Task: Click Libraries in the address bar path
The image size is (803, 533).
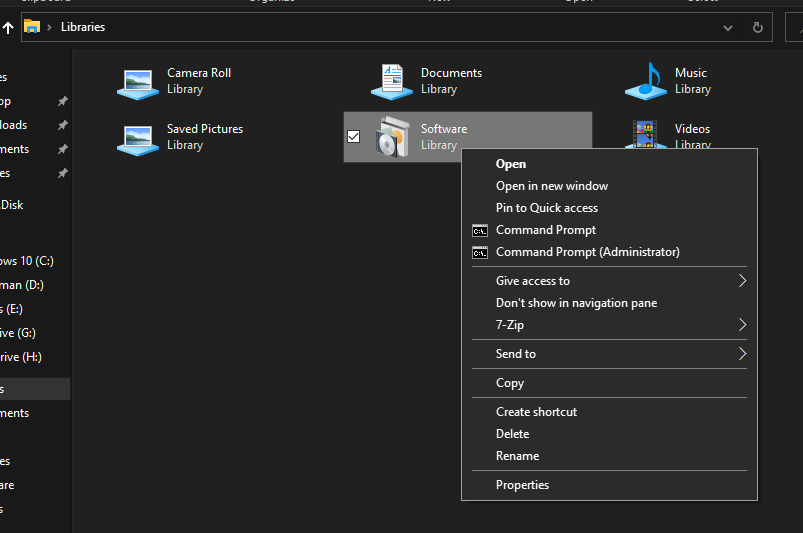Action: click(83, 27)
